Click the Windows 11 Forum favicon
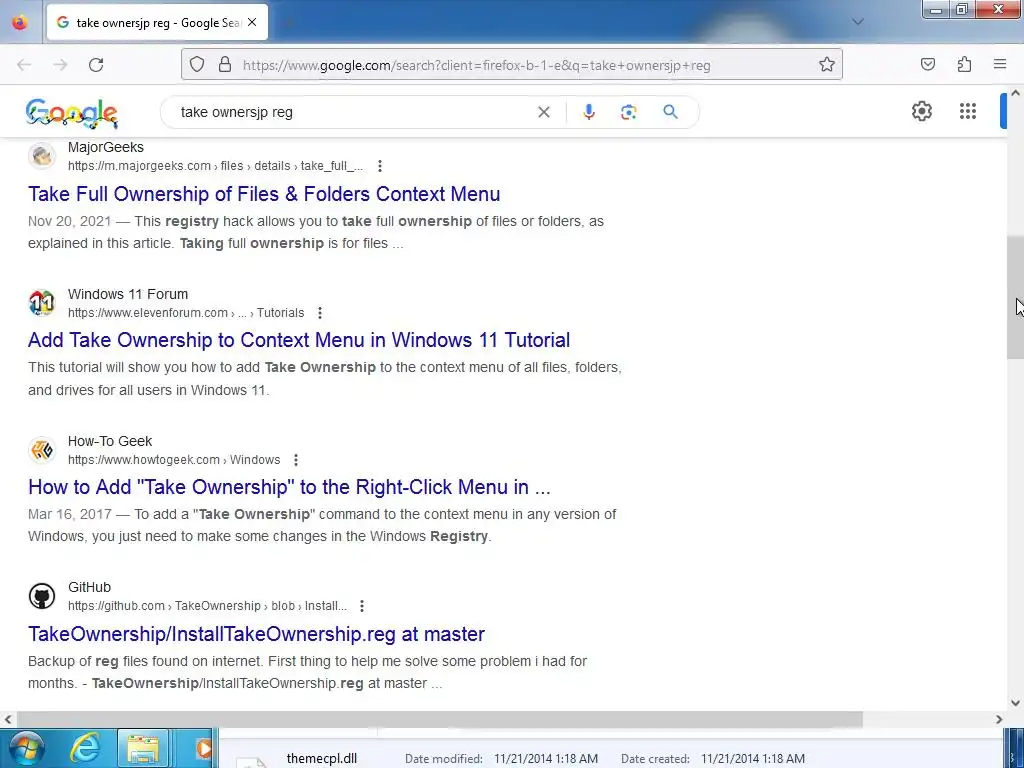 pyautogui.click(x=42, y=303)
